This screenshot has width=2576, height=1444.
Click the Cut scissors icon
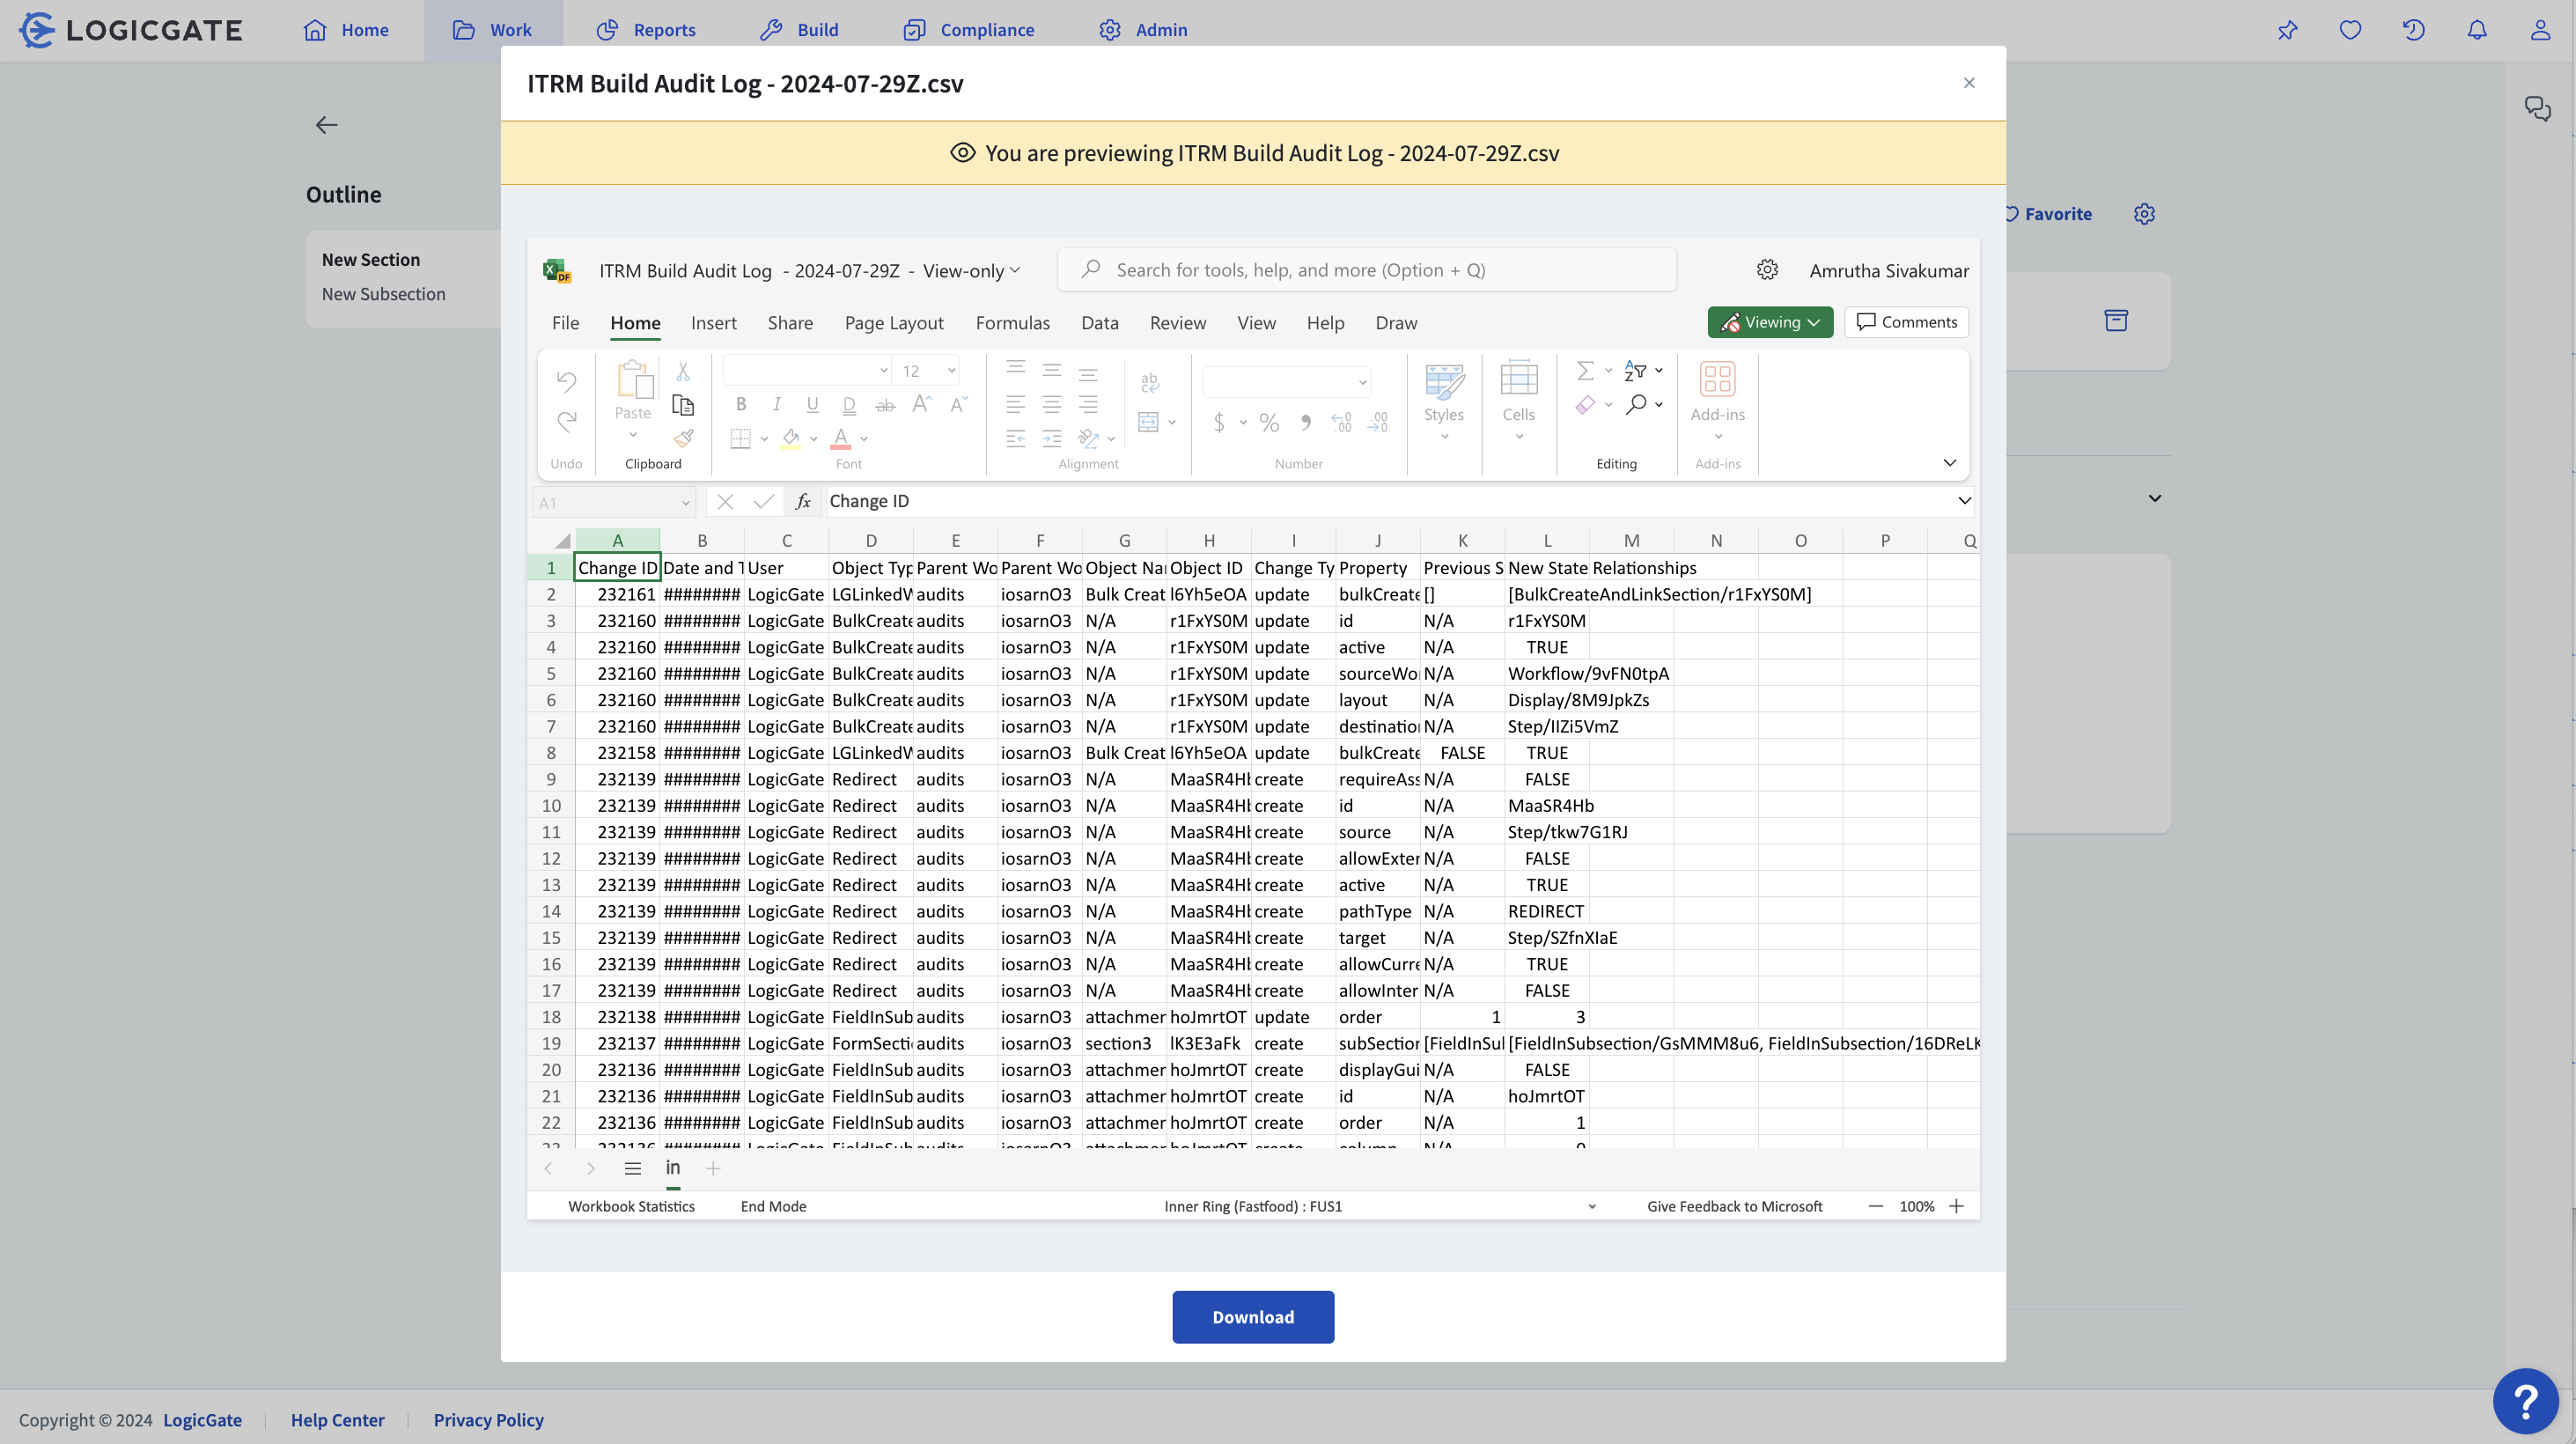pos(683,371)
